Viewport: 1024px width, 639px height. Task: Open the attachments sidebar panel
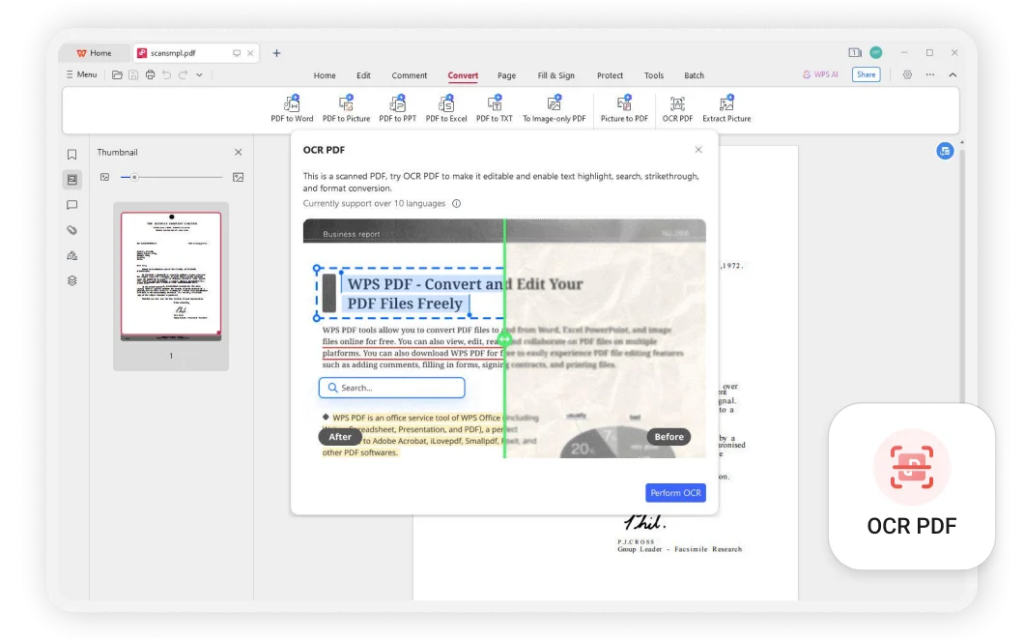click(72, 230)
